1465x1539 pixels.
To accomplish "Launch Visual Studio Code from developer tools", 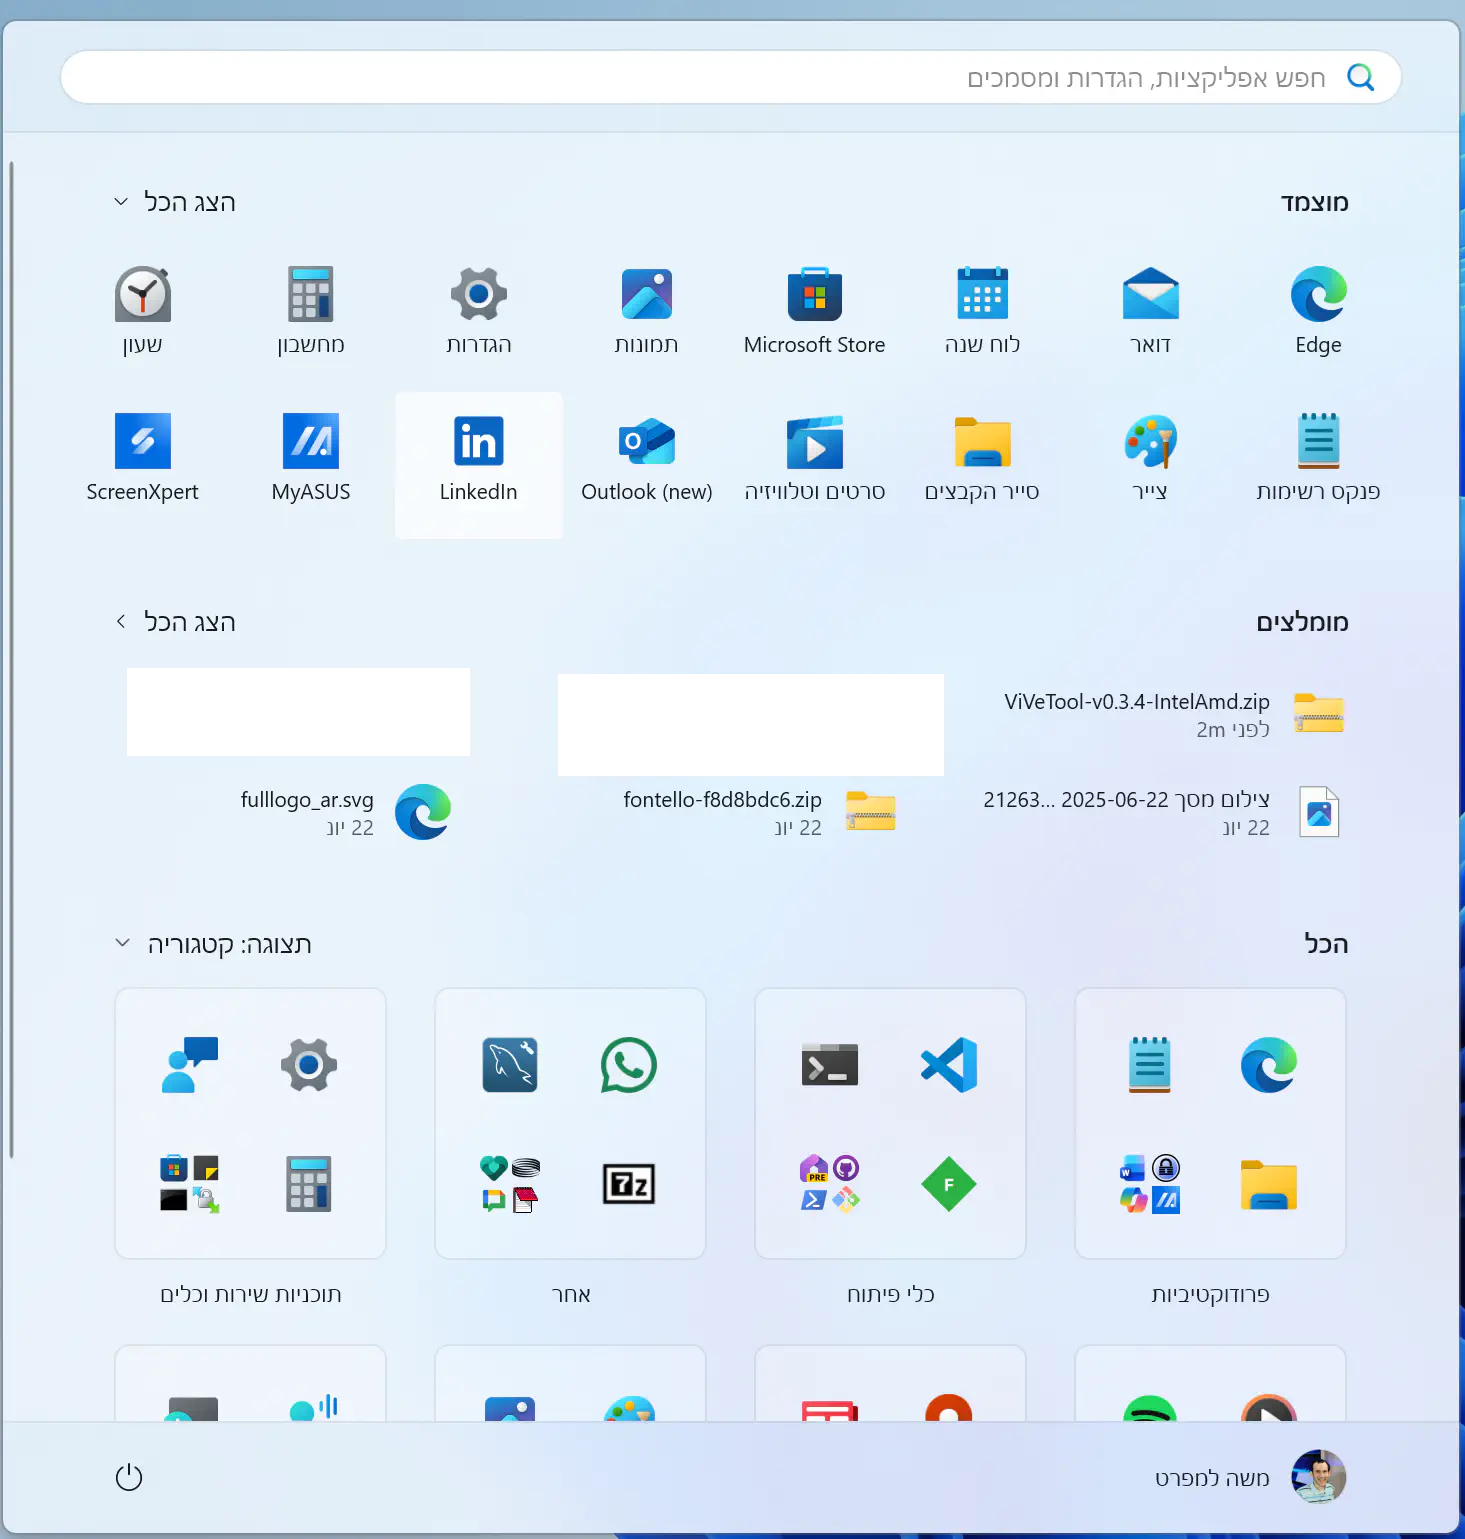I will (x=948, y=1065).
